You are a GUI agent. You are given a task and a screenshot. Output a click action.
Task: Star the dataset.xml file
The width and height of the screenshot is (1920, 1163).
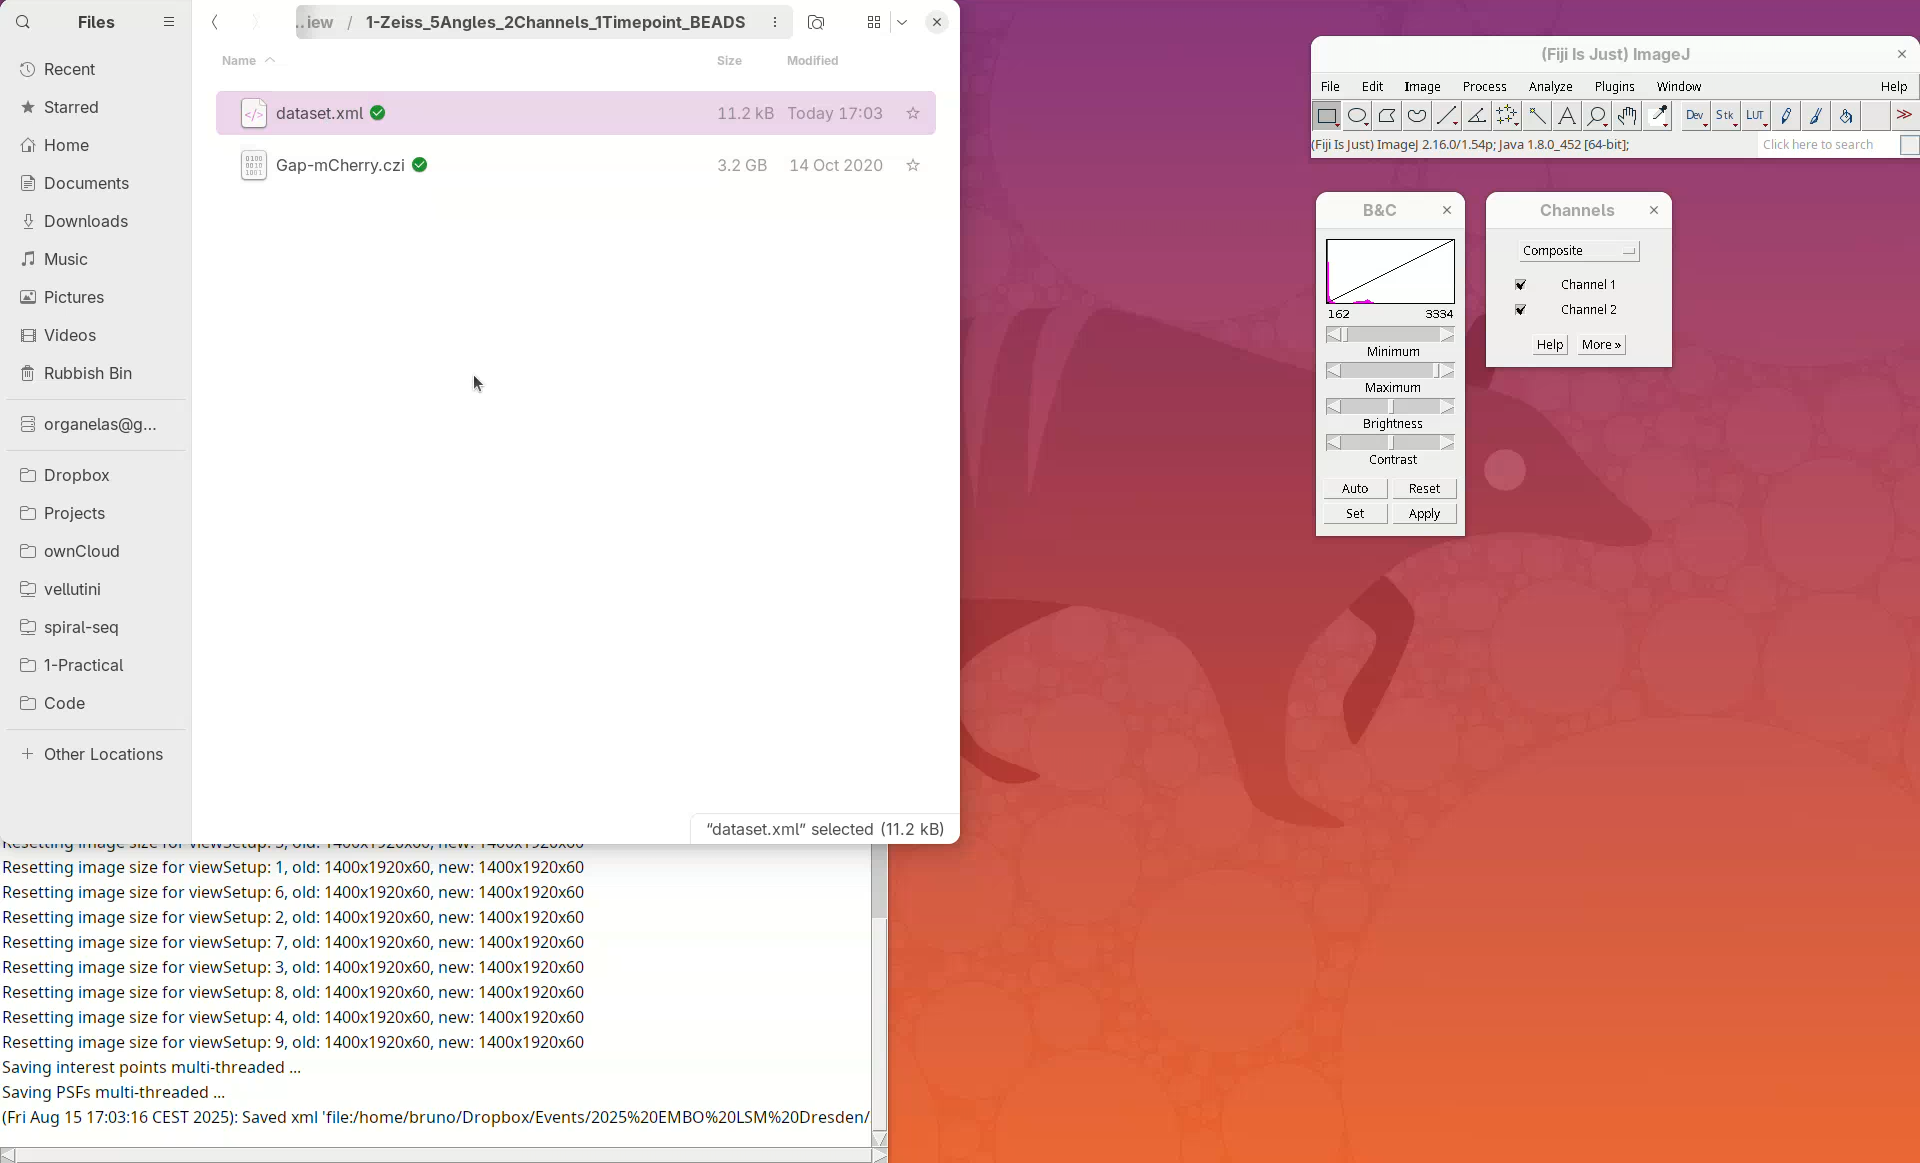pos(913,113)
